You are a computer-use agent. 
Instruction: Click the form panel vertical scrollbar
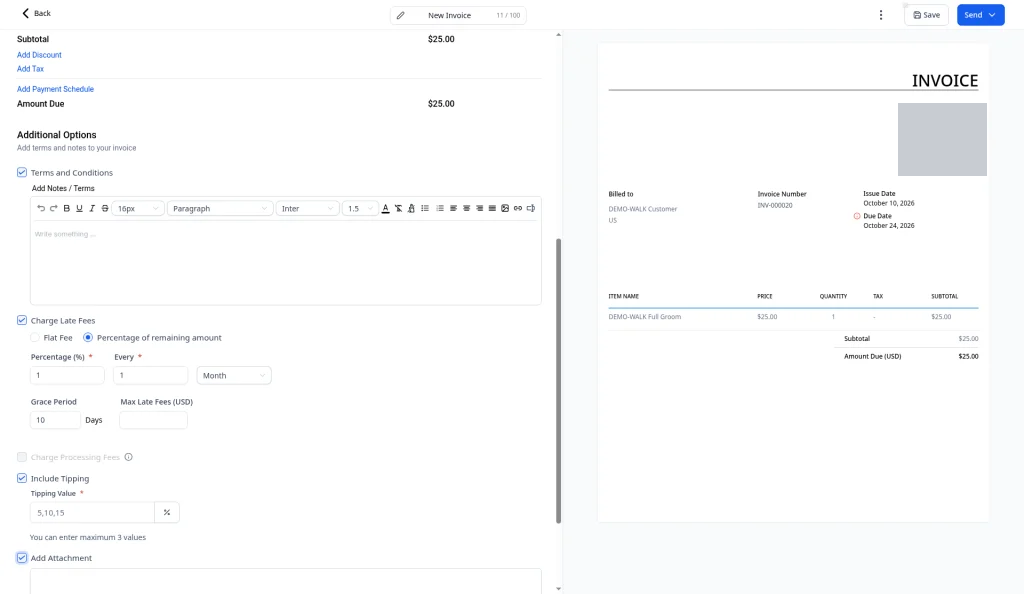[558, 381]
